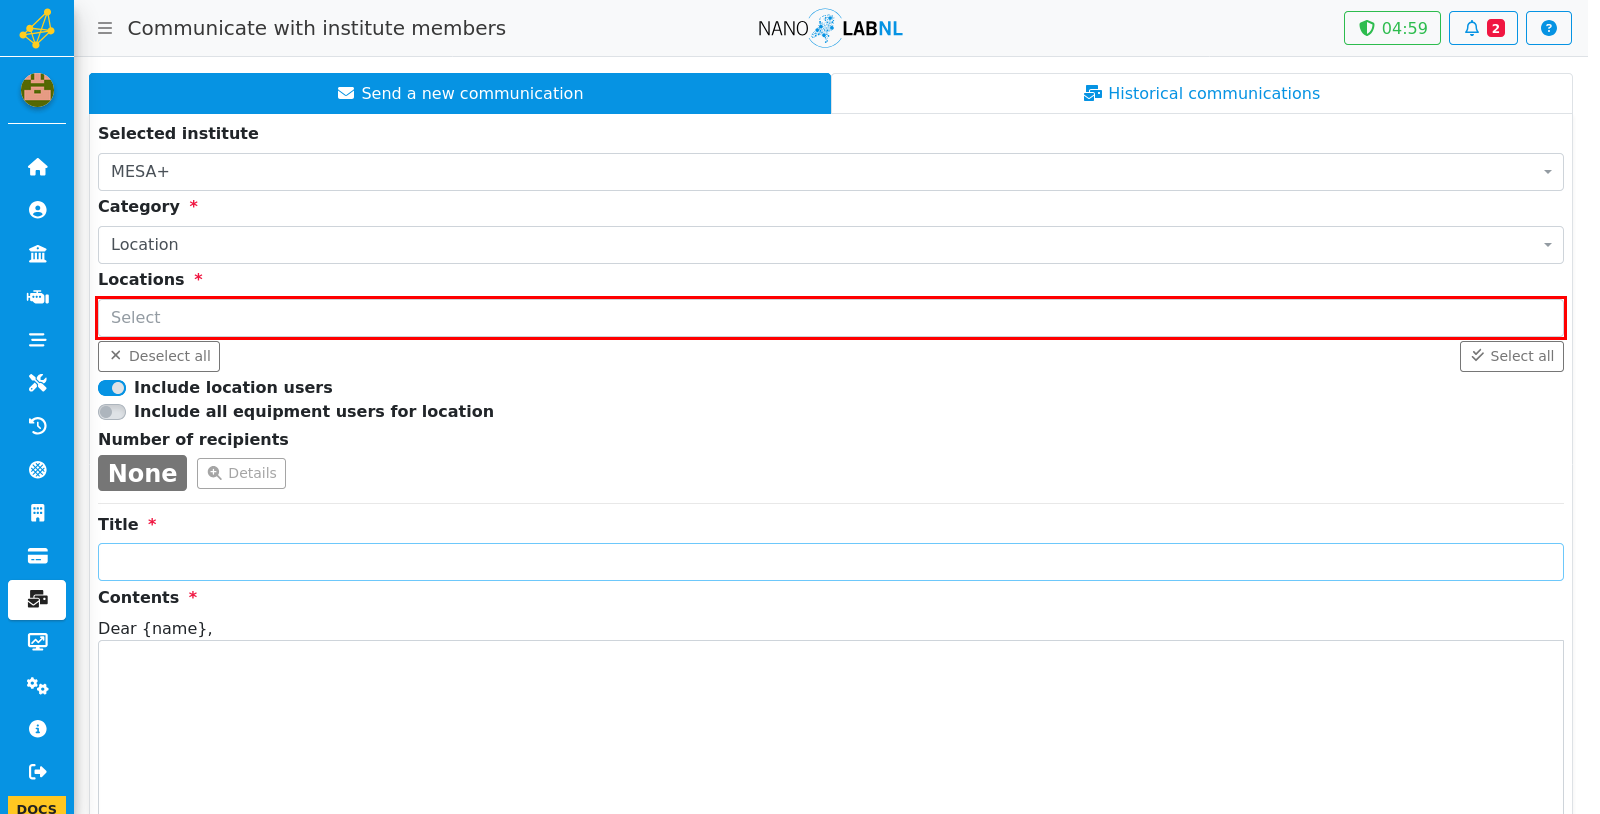Open the institute building sidebar icon
This screenshot has width=1600, height=814.
click(37, 253)
